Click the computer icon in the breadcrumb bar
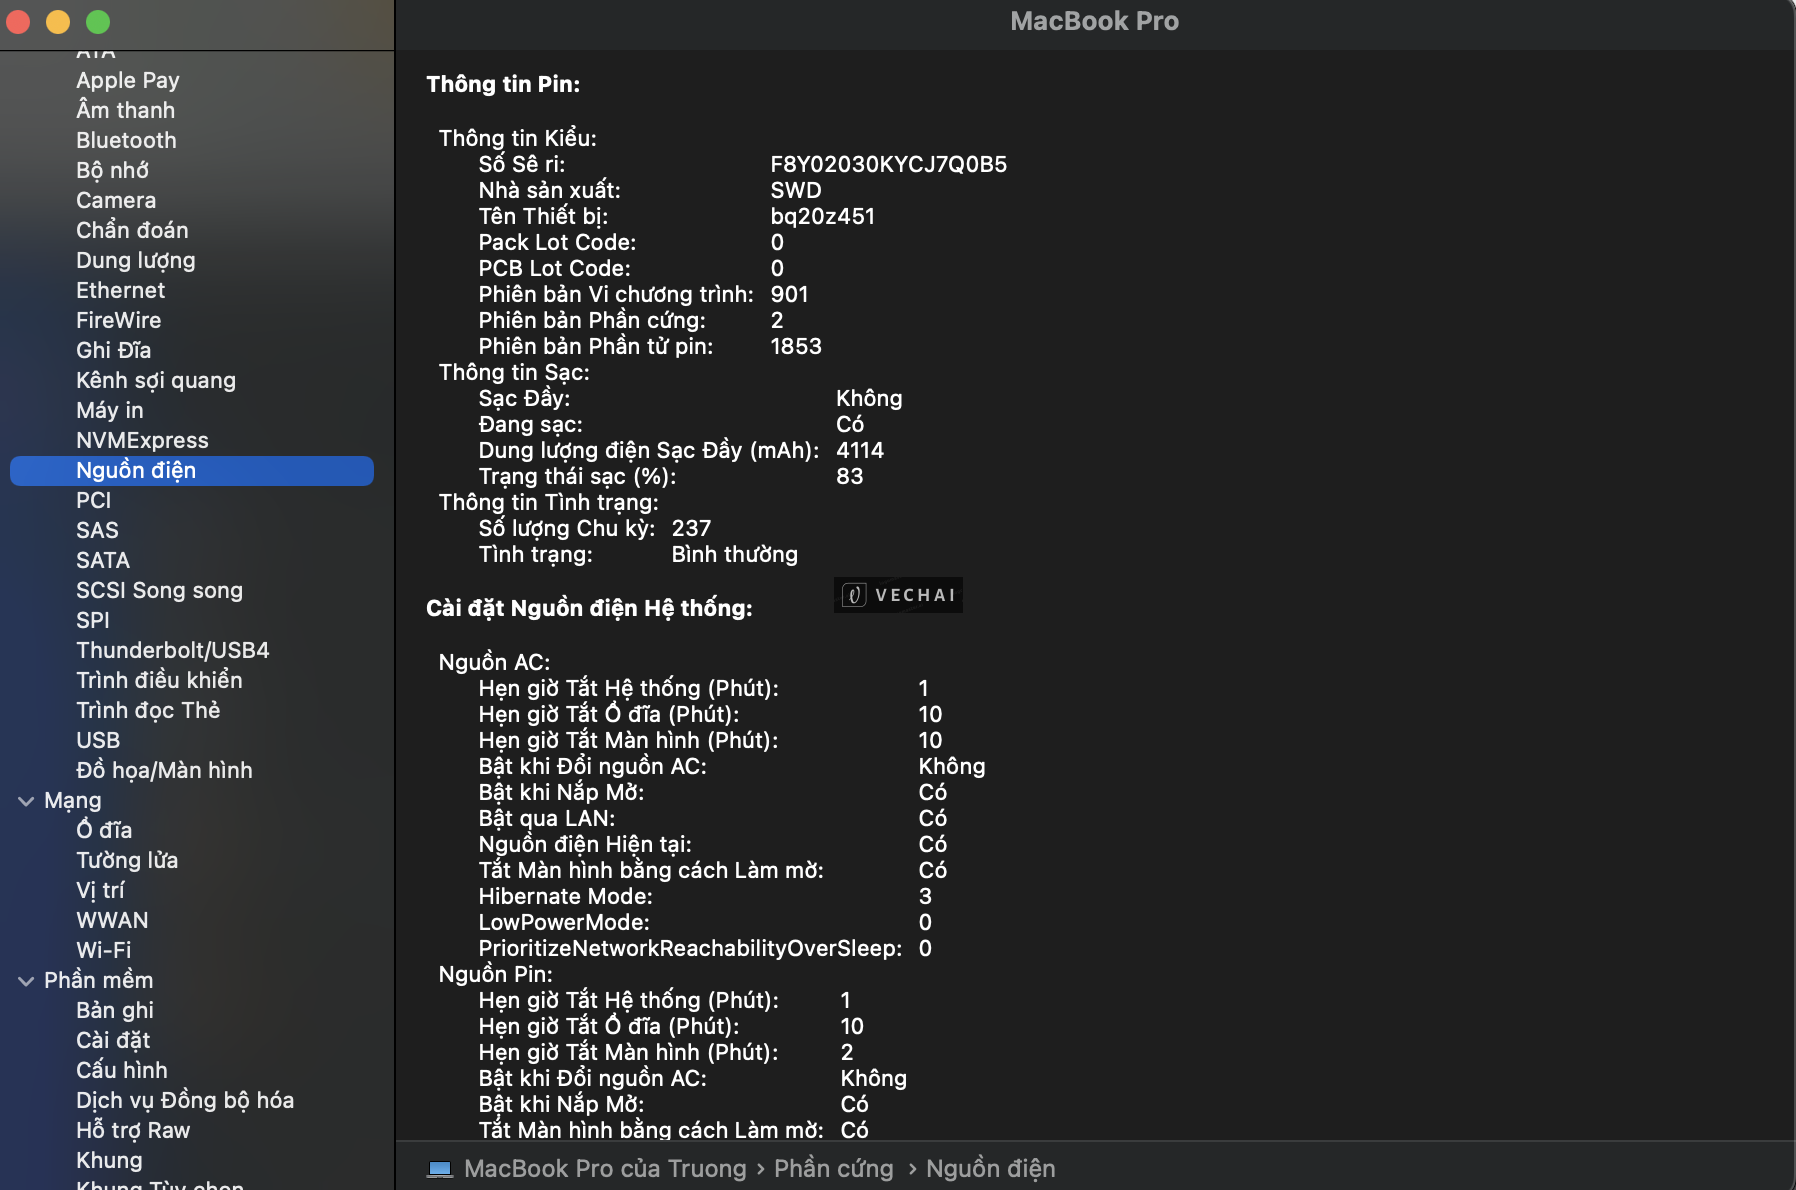This screenshot has width=1796, height=1190. pyautogui.click(x=440, y=1167)
